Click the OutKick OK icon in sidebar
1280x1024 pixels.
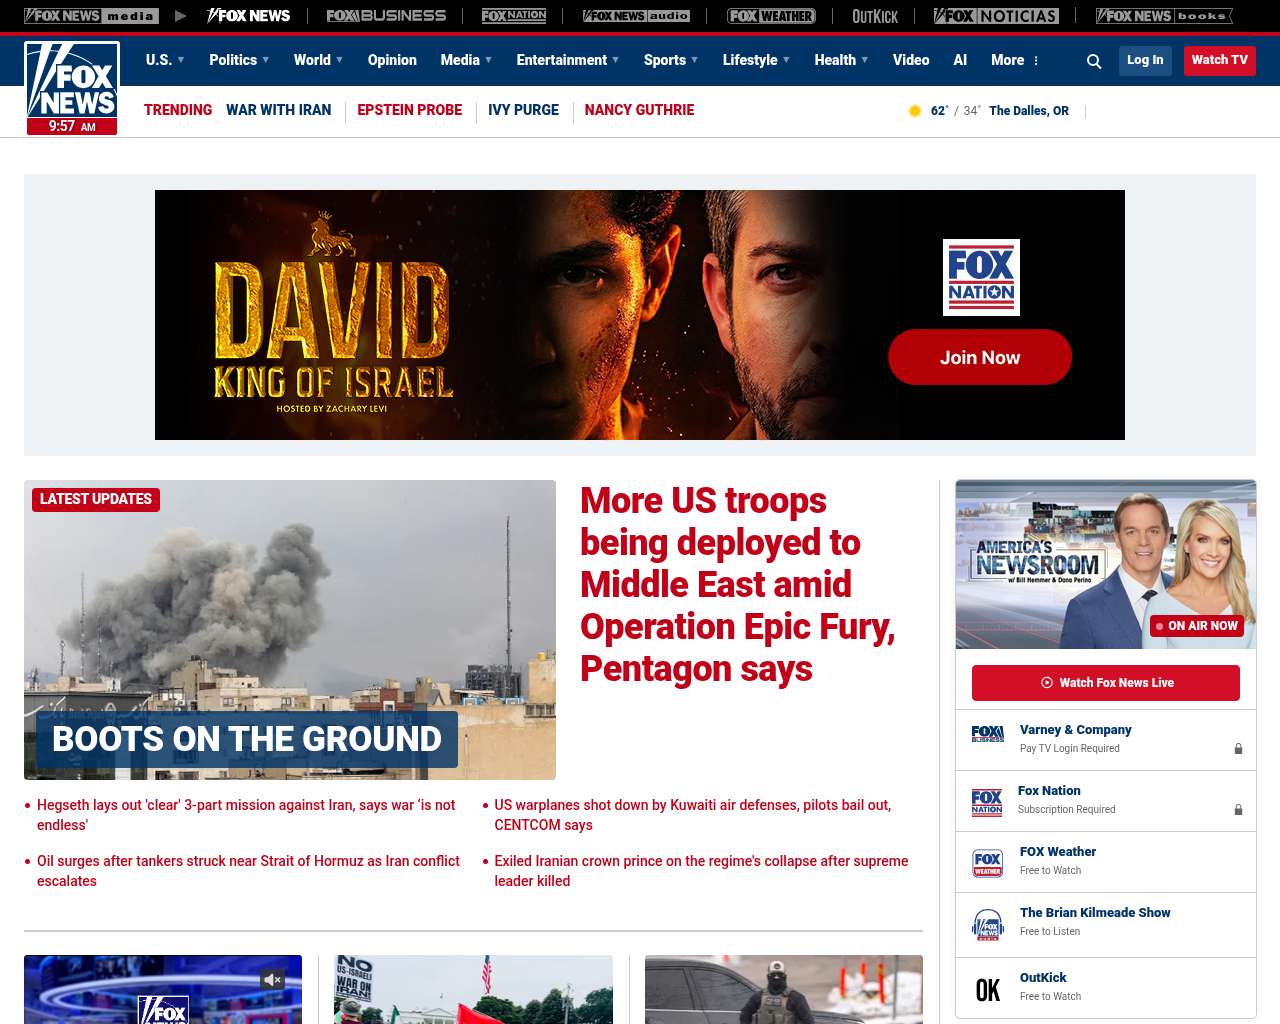click(x=987, y=989)
